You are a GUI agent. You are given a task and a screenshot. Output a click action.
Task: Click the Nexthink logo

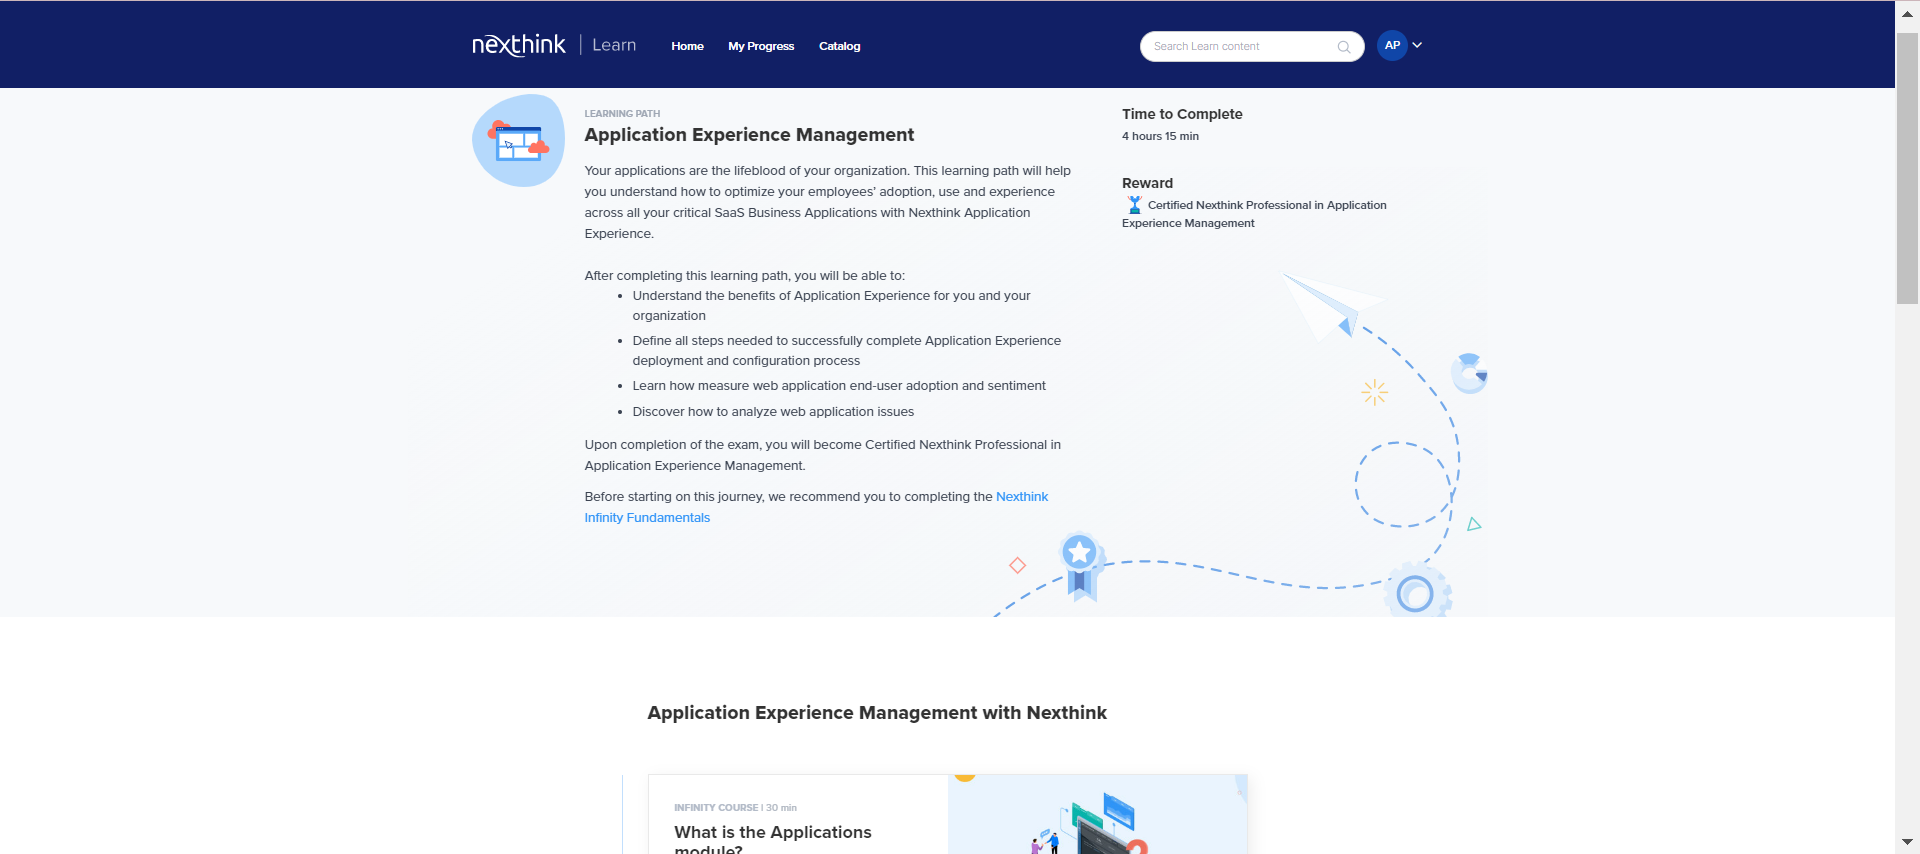[x=518, y=45]
